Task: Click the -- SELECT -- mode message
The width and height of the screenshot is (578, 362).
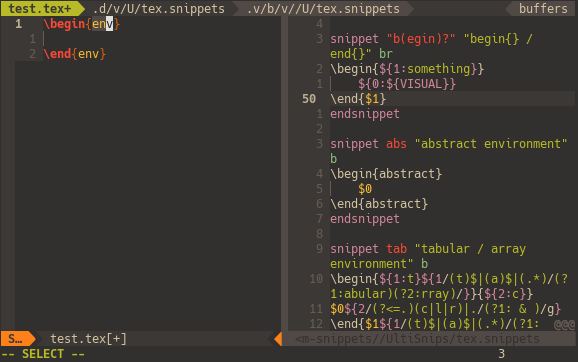Action: 43,354
